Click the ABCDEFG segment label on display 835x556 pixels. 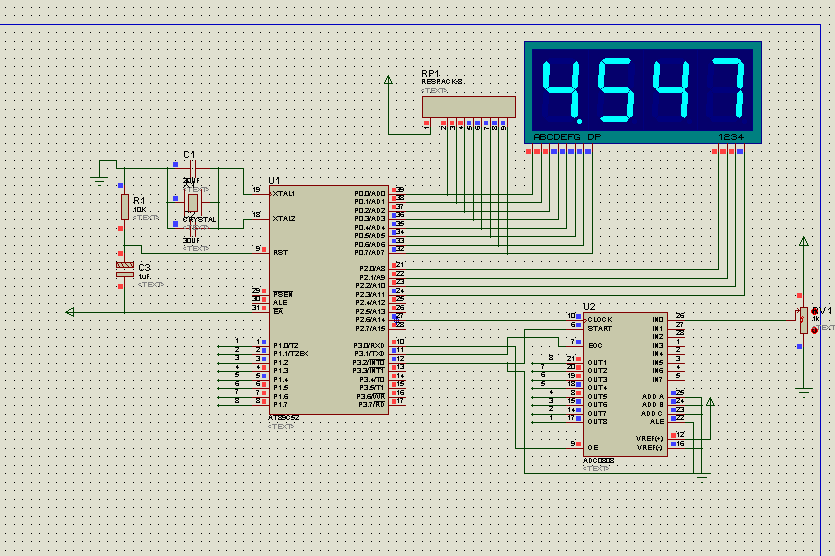click(556, 137)
